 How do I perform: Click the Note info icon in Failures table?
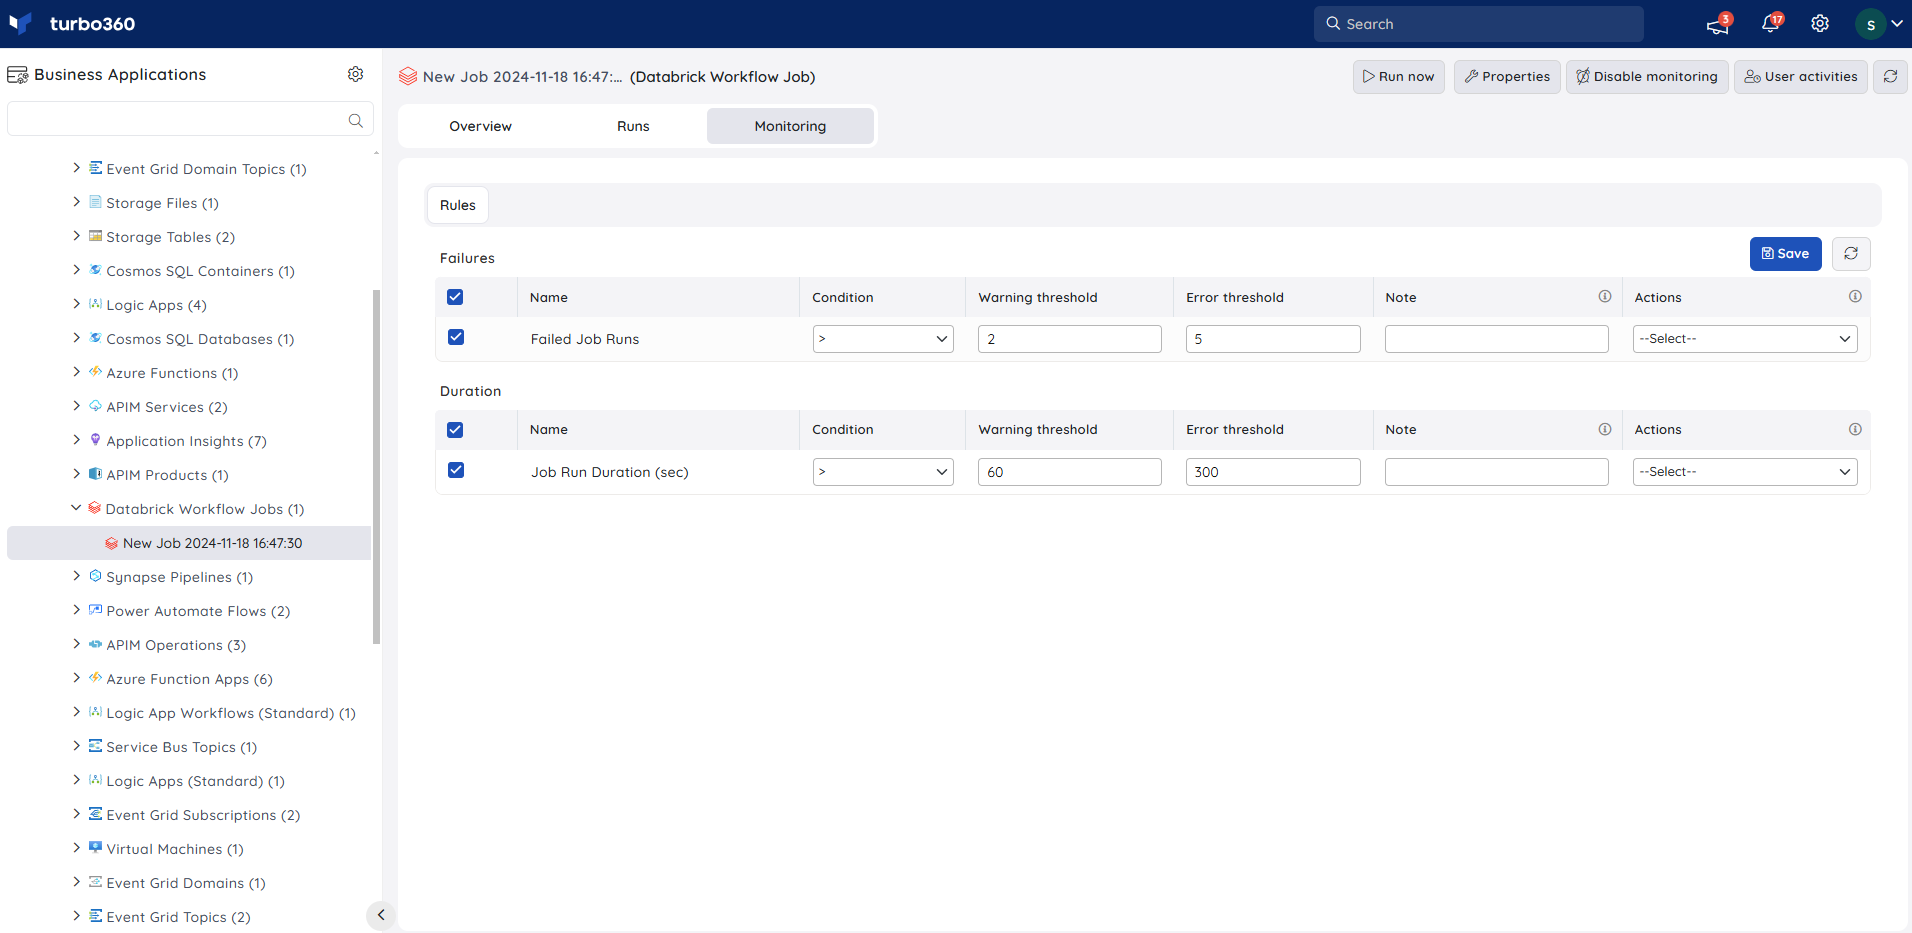coord(1605,296)
